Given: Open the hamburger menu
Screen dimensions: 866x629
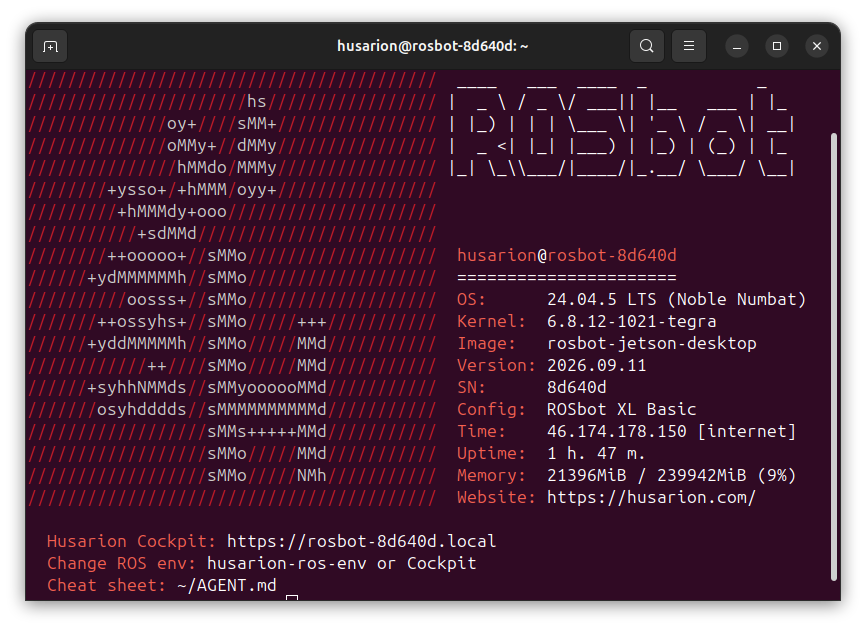Looking at the screenshot, I should [x=689, y=46].
